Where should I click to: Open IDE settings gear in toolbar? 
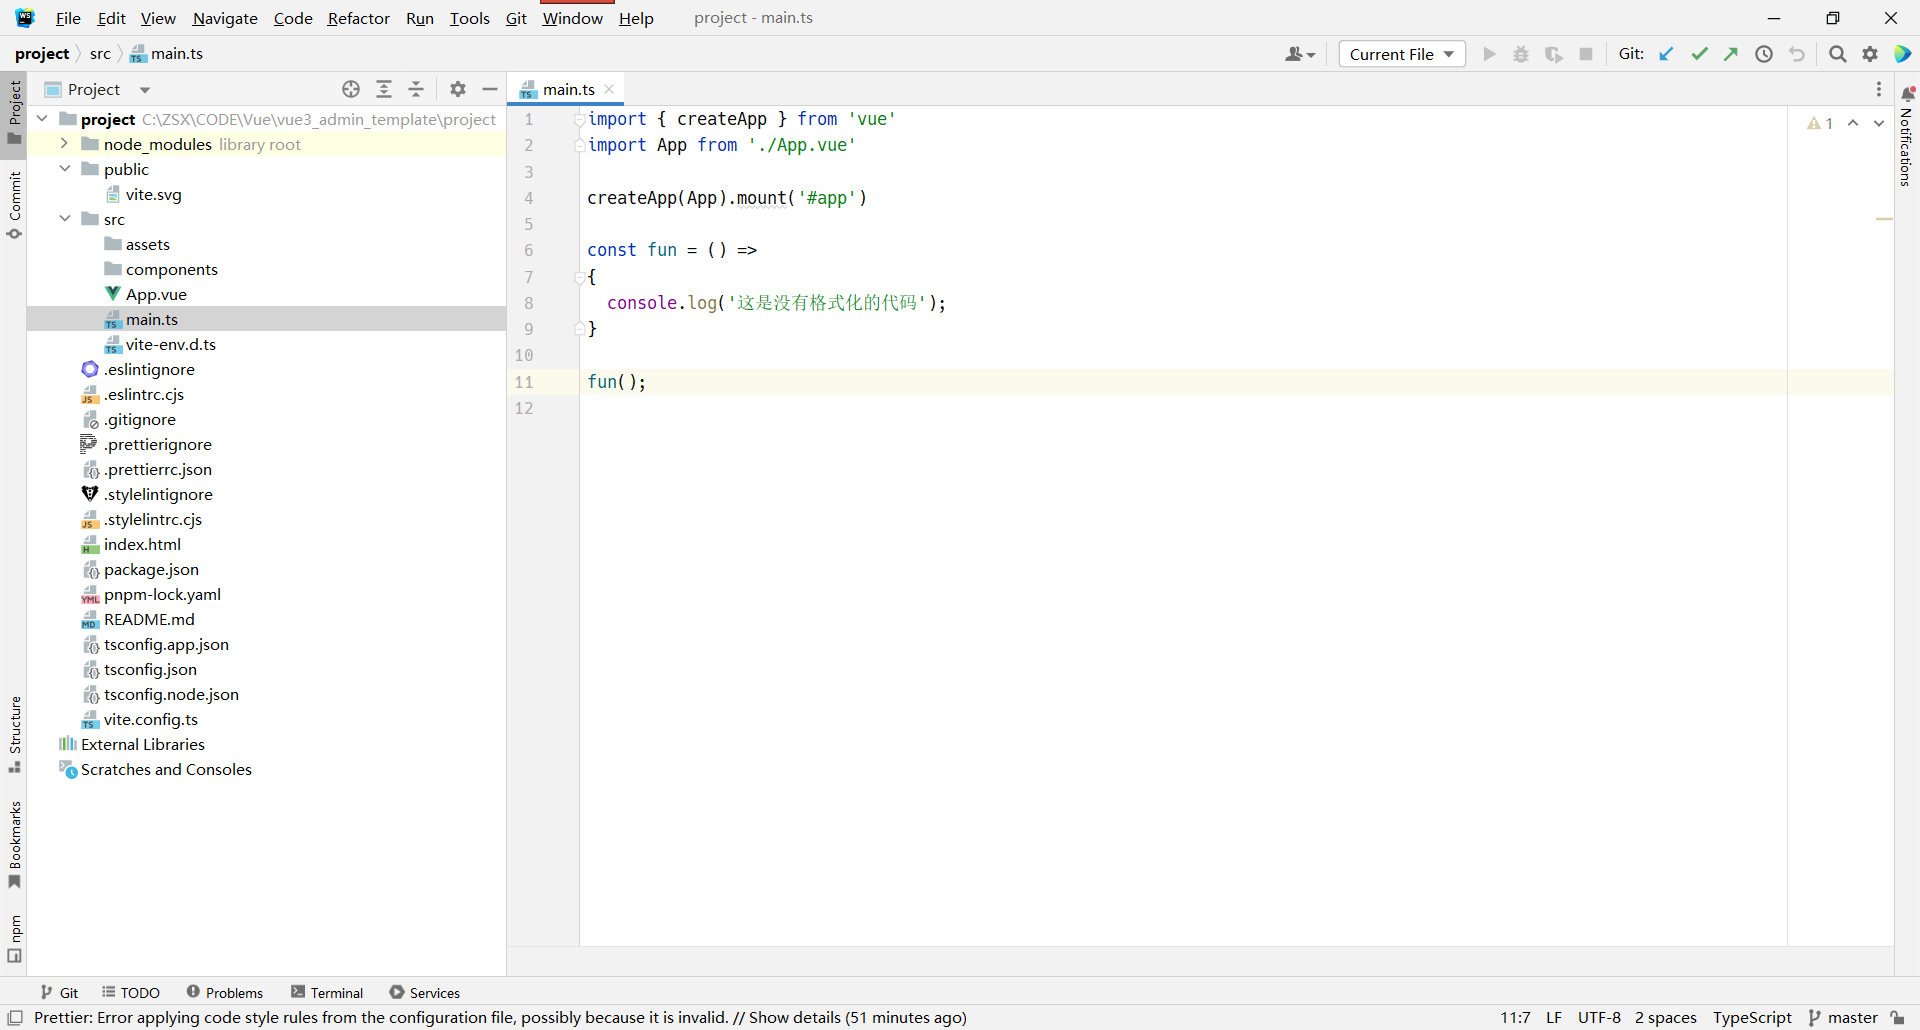(x=1870, y=54)
